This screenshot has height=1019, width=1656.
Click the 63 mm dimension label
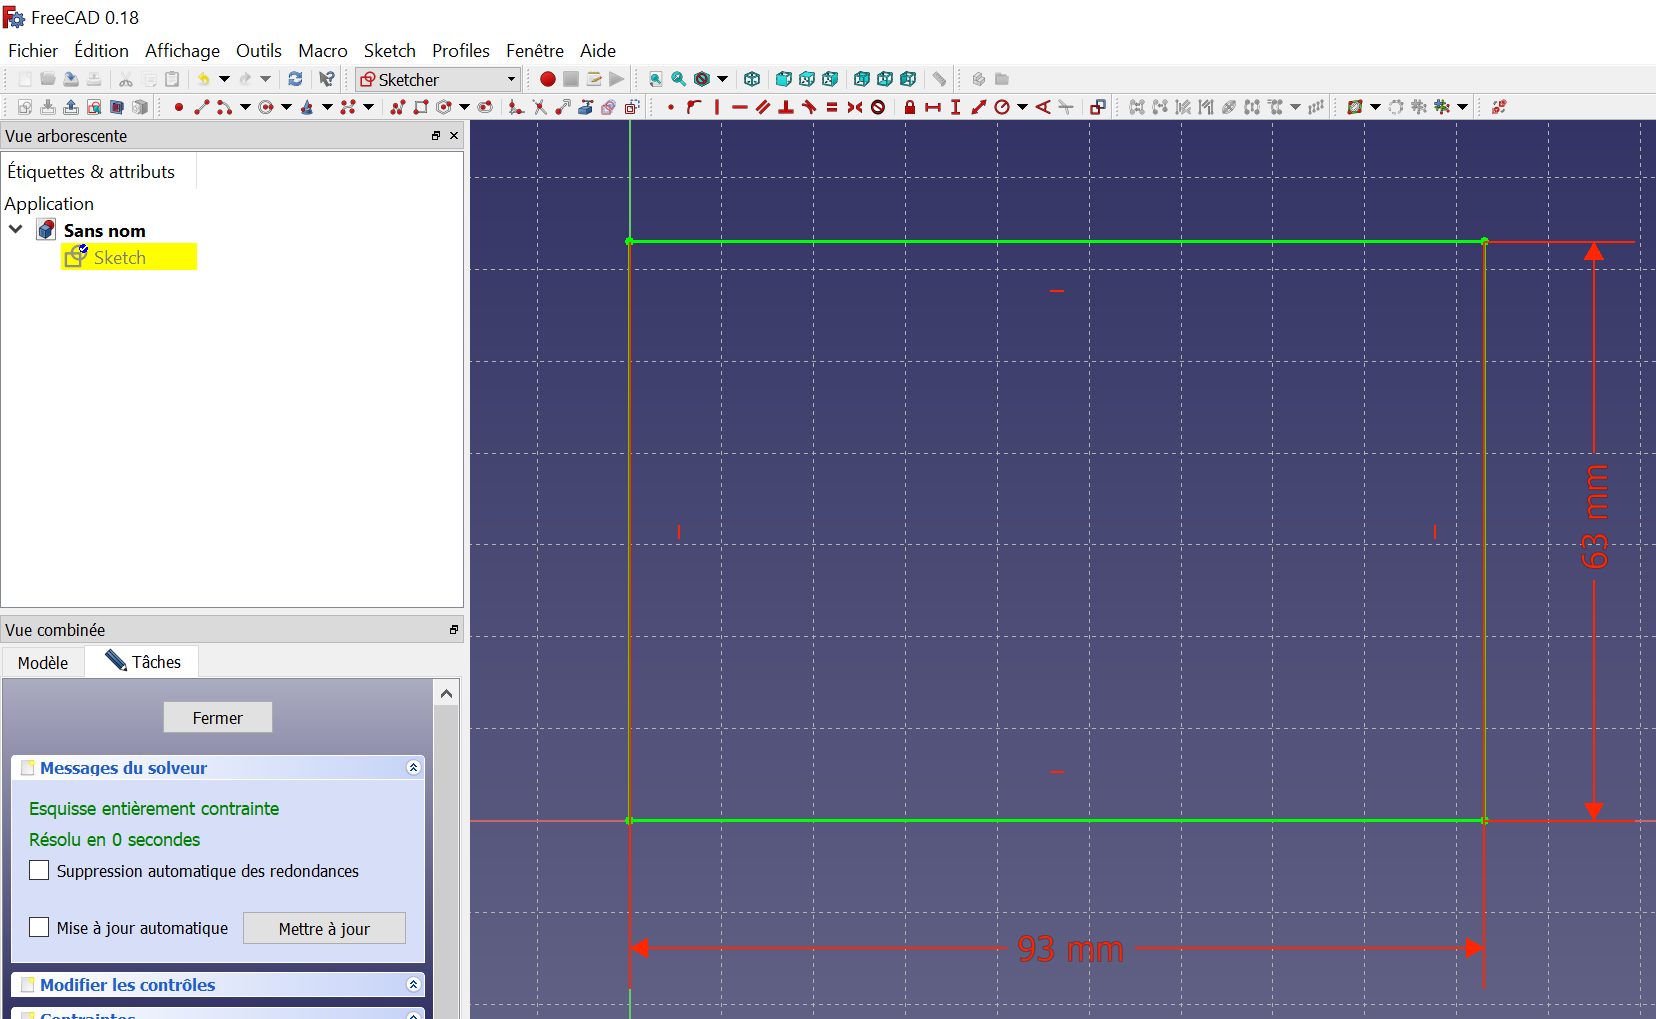tap(1595, 516)
